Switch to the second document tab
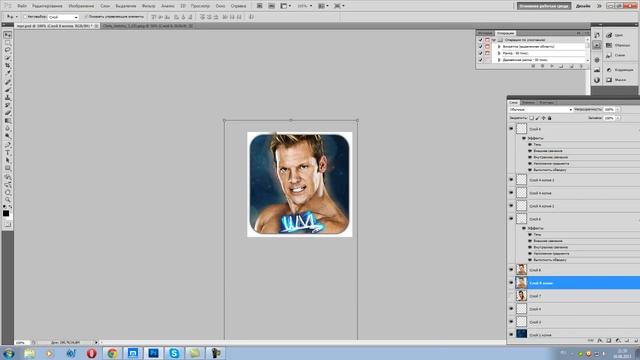 coord(148,26)
